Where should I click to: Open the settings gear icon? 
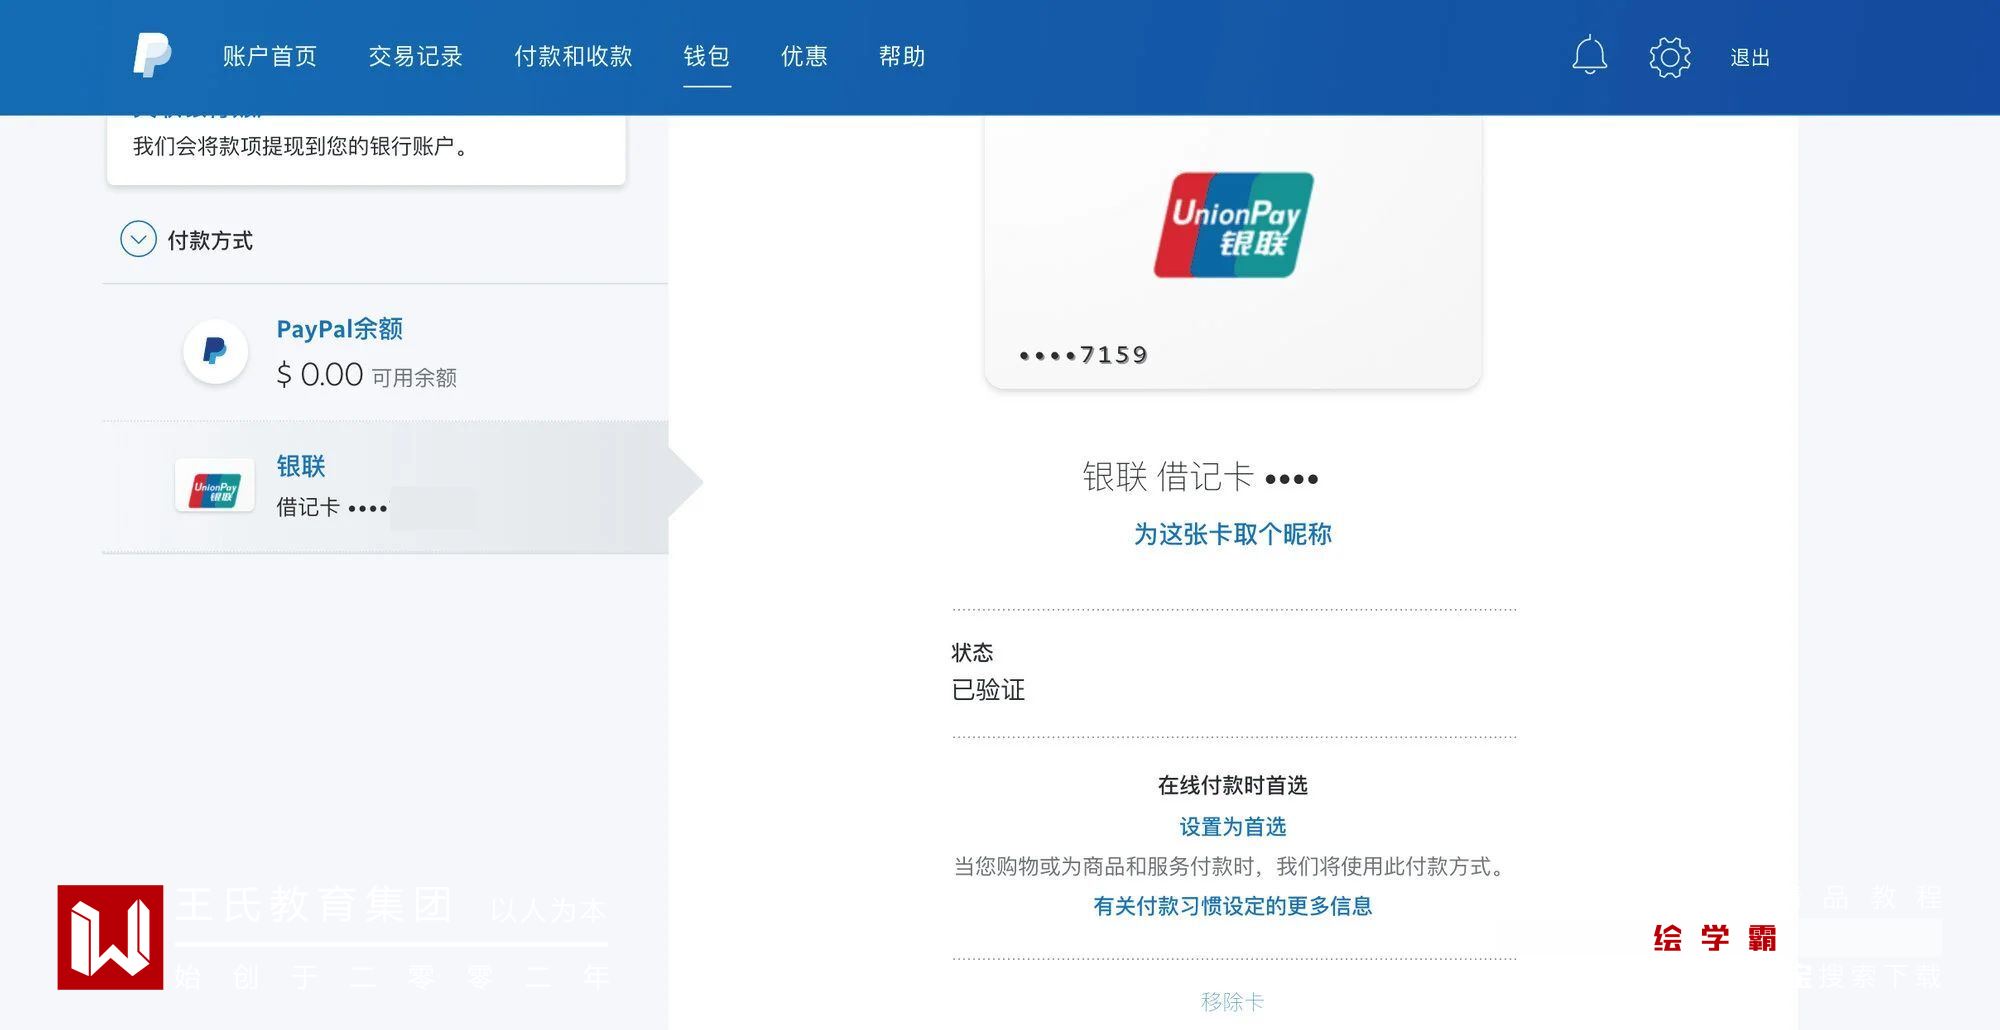(1669, 57)
